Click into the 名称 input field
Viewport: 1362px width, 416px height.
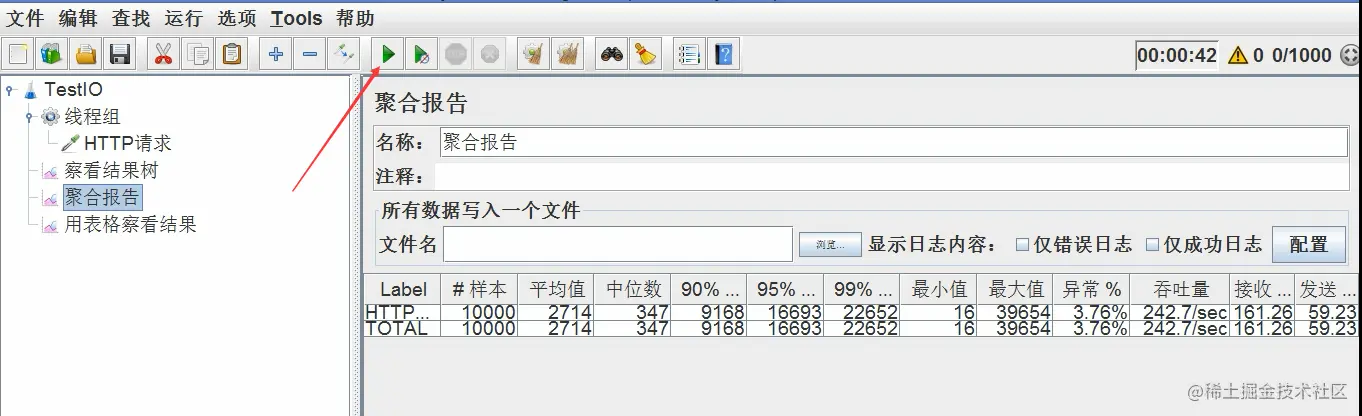pyautogui.click(x=894, y=142)
